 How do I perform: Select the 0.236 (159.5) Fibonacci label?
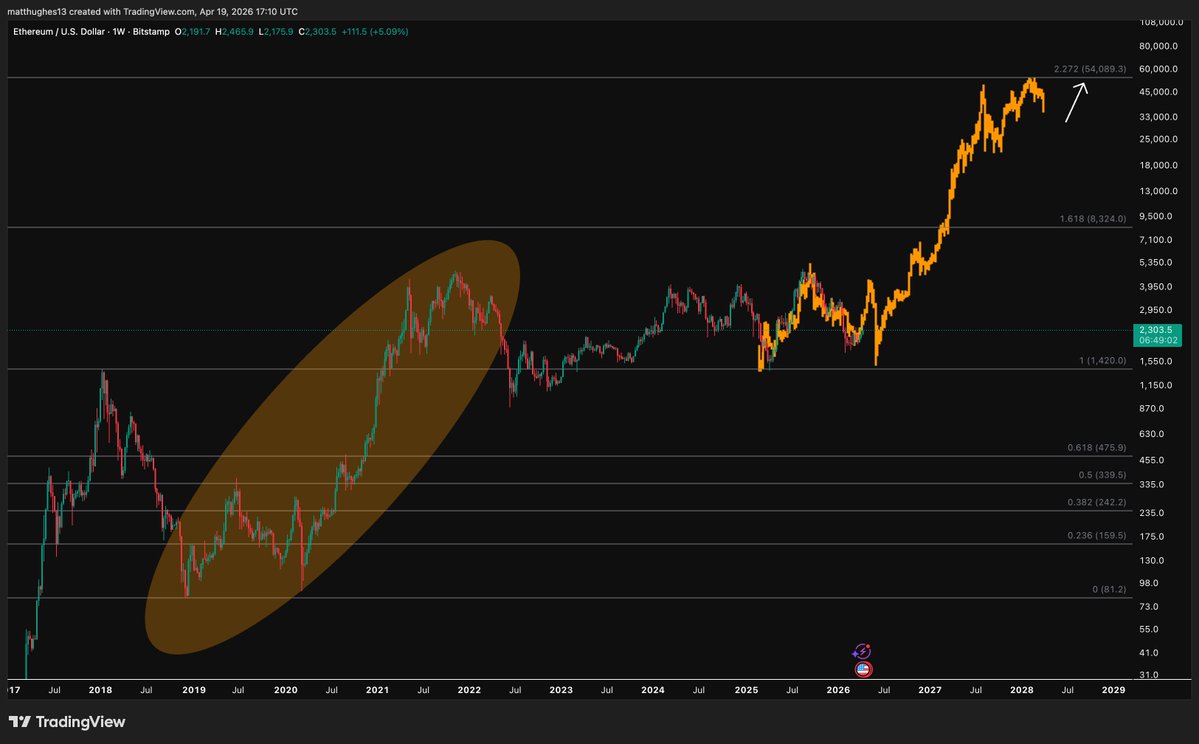pyautogui.click(x=1096, y=535)
